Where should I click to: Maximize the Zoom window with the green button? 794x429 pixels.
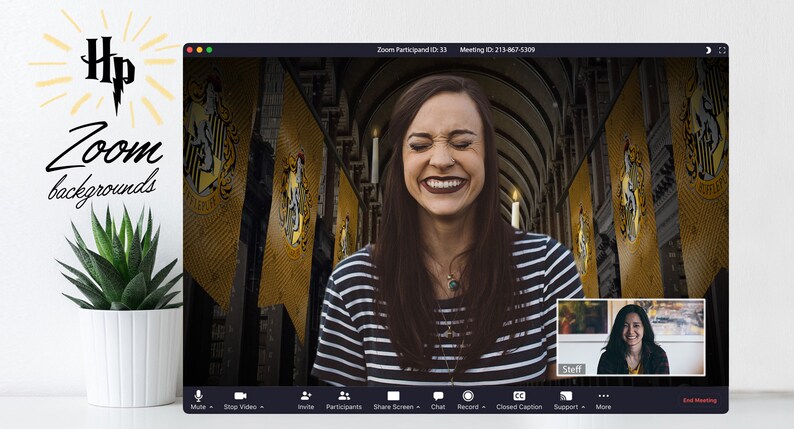(x=209, y=50)
